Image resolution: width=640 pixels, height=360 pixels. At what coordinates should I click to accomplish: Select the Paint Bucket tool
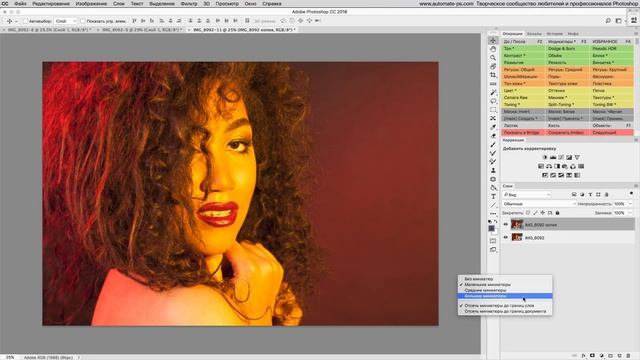[493, 188]
